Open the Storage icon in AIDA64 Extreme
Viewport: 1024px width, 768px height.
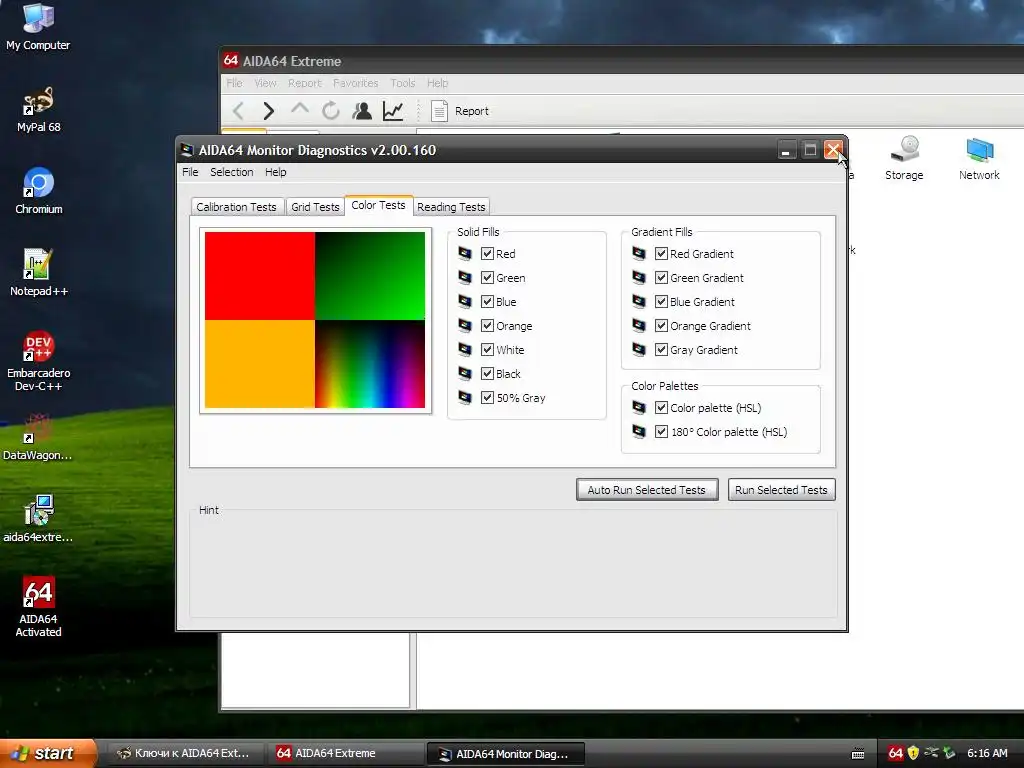point(904,157)
